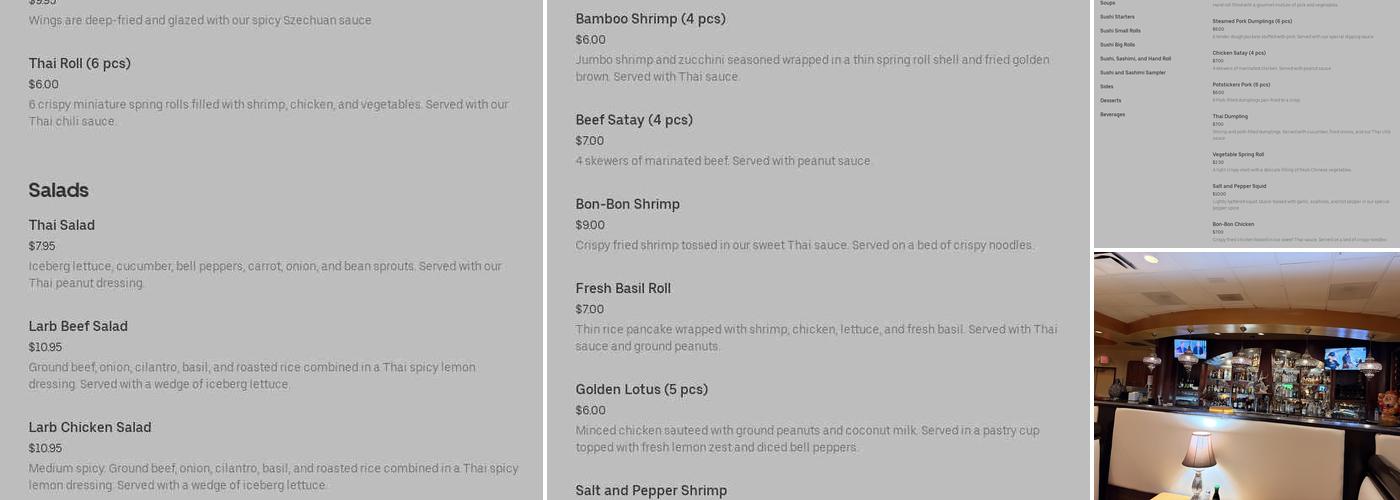Open the restaurant bar interior photo
Screen dimensions: 1400x500
1246,376
